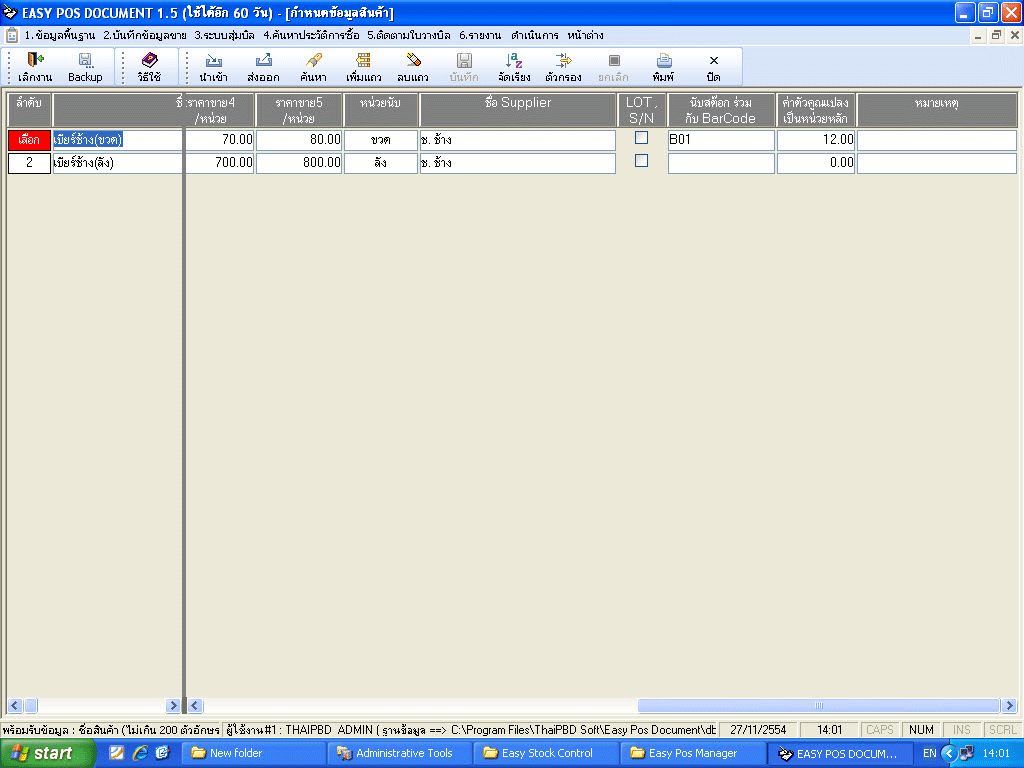
Task: Tick LOT S/N checkbox for เบียร์ช้าง(ลัง)
Action: click(x=641, y=161)
